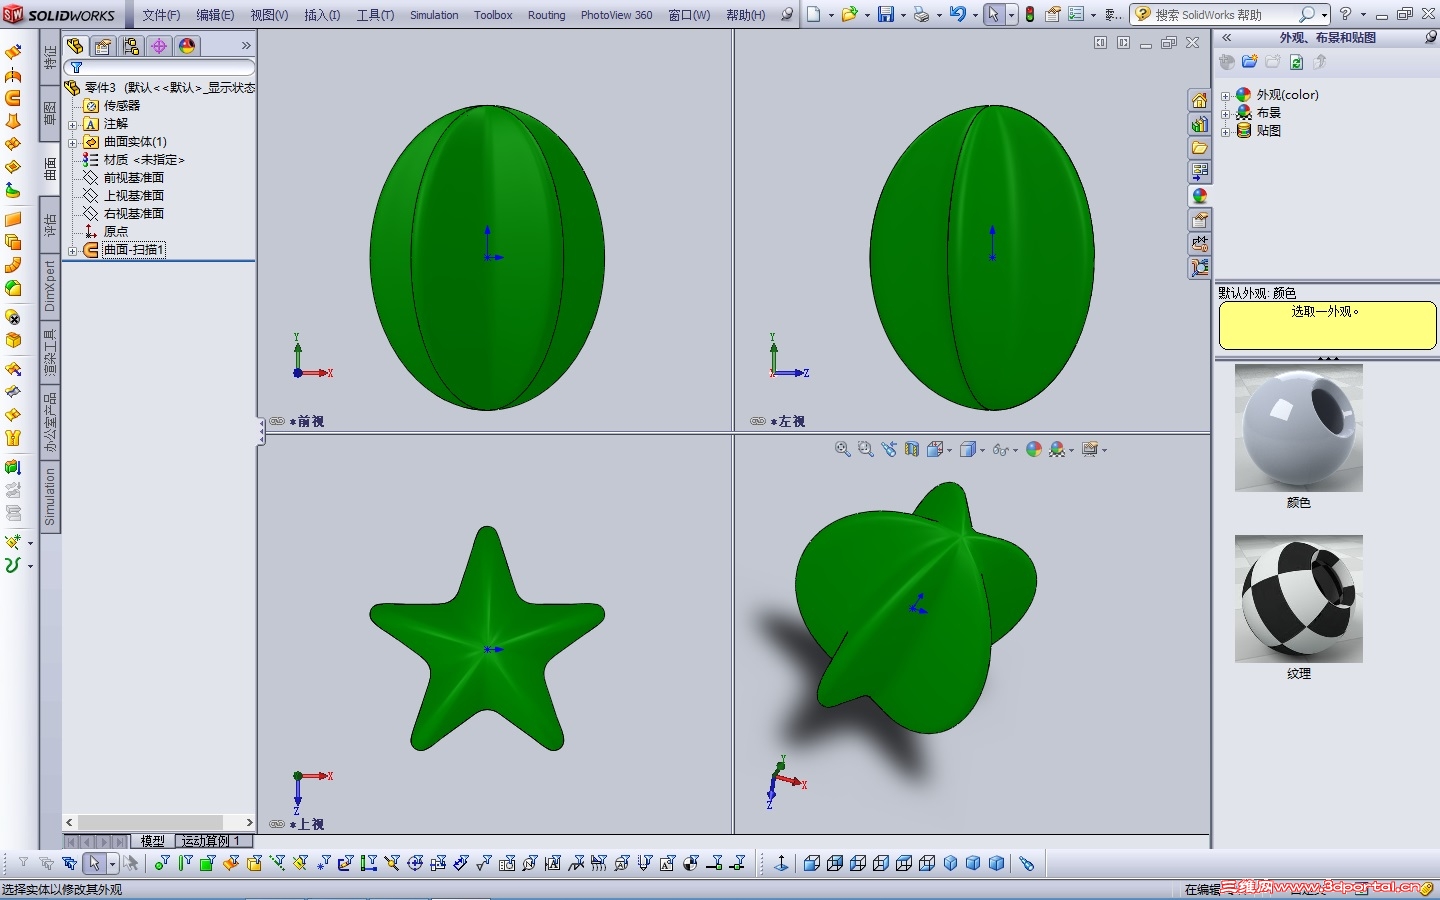Image resolution: width=1440 pixels, height=900 pixels.
Task: Click the feature tree horizontal scrollbar
Action: pyautogui.click(x=159, y=822)
